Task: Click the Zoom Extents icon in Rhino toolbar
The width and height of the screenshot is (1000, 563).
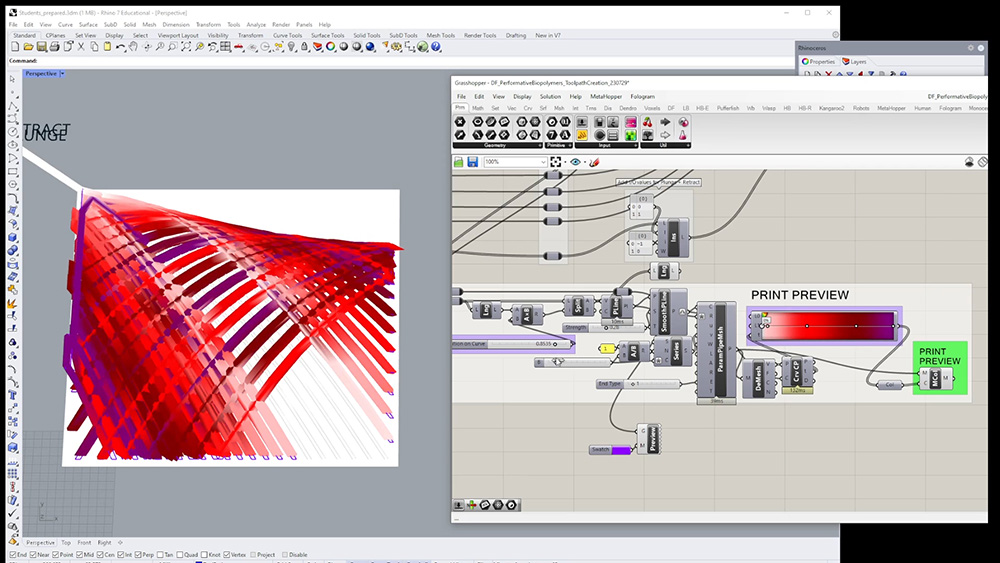Action: pyautogui.click(x=186, y=47)
